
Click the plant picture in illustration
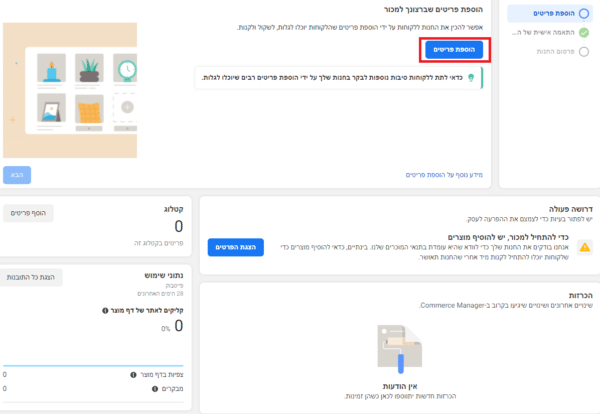tap(87, 71)
